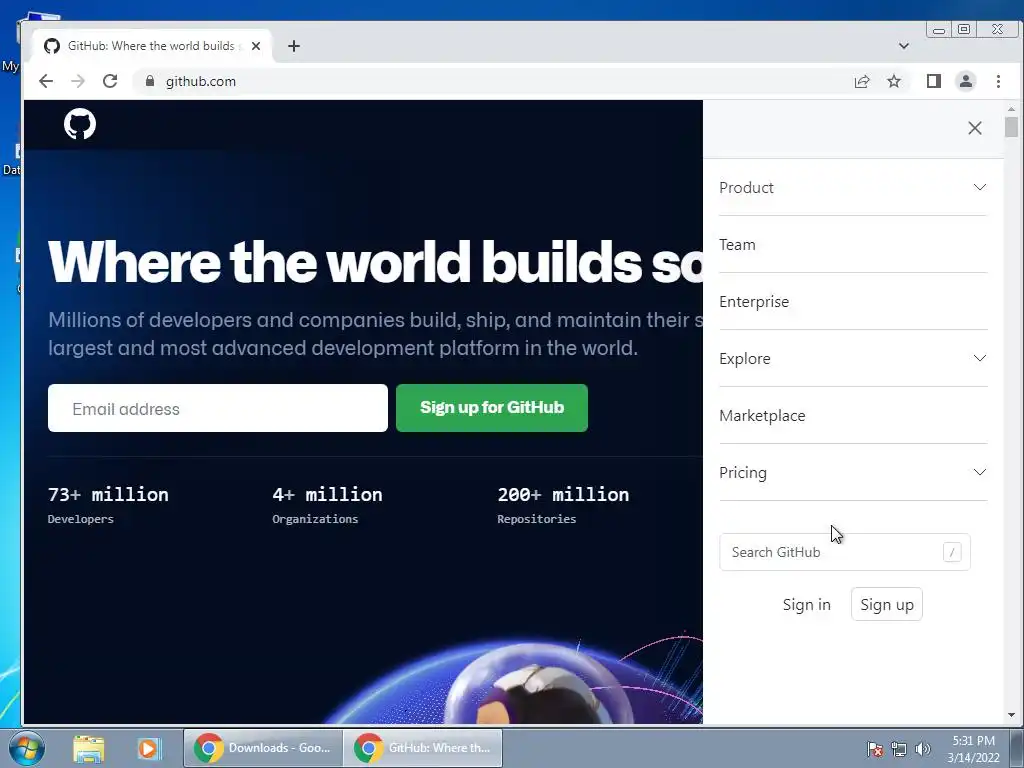
Task: Open Windows Media Player from taskbar
Action: point(149,748)
